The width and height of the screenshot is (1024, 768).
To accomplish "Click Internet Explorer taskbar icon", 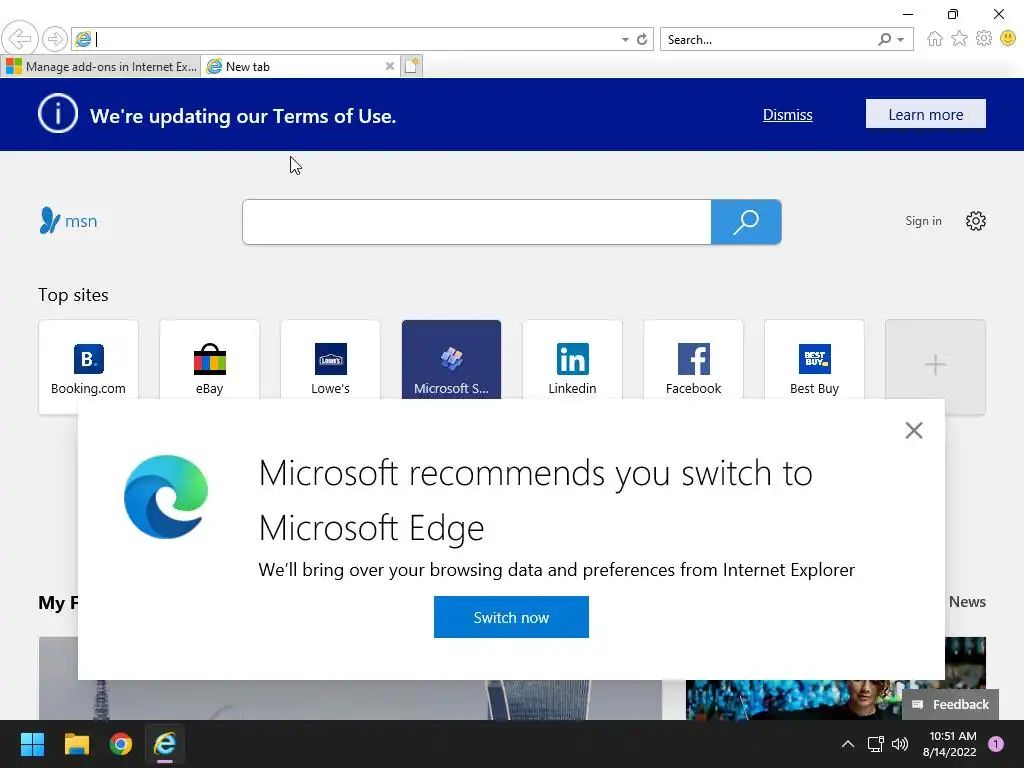I will coord(165,744).
